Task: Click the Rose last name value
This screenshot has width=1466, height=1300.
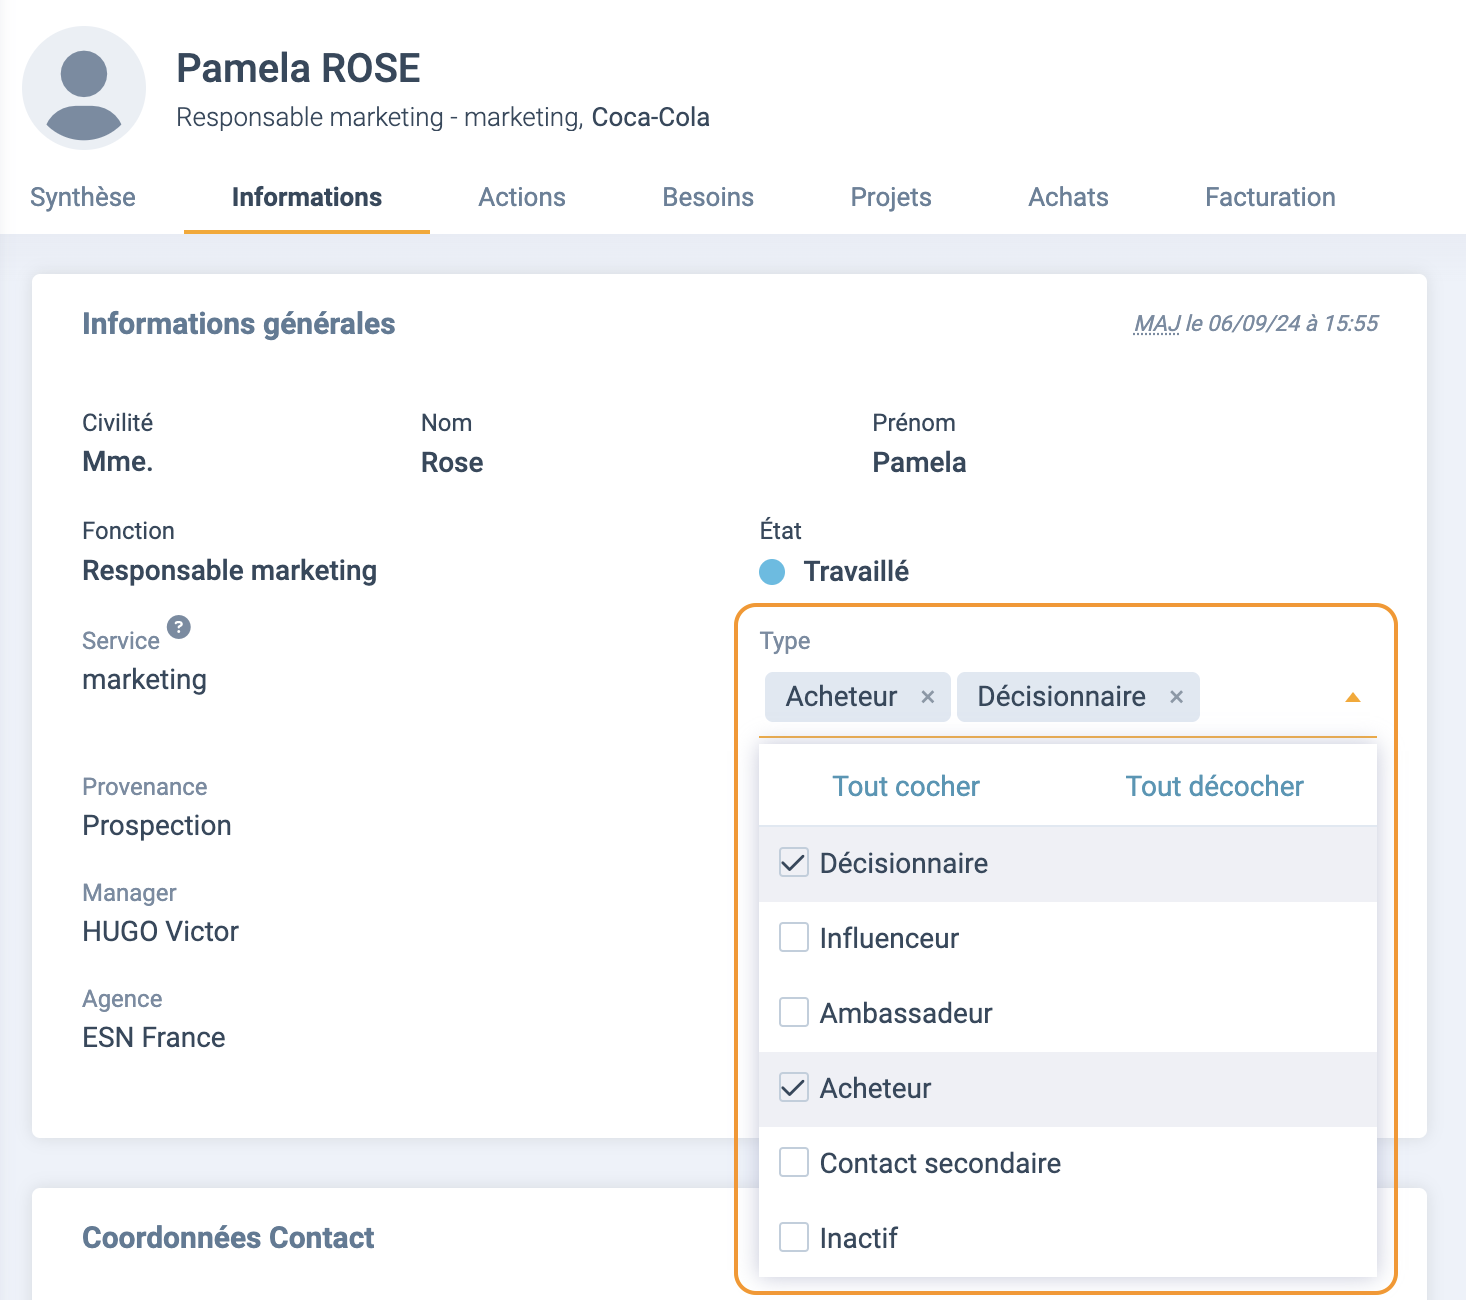Action: tap(452, 463)
